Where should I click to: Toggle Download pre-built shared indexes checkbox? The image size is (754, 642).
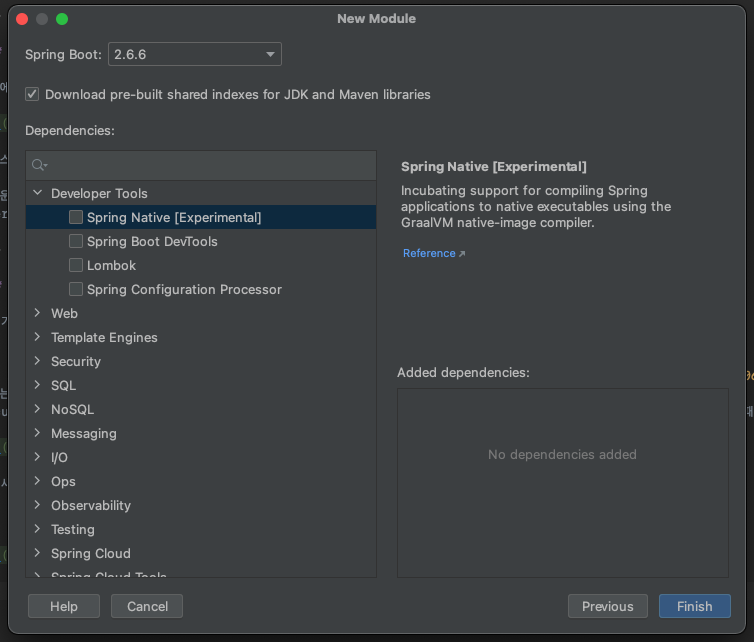[32, 94]
